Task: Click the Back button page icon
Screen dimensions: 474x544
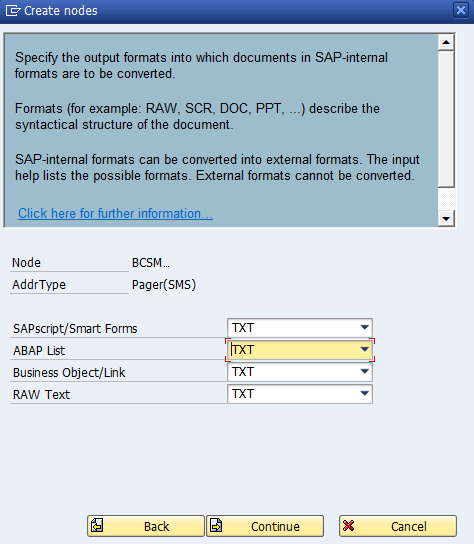Action: tap(97, 526)
